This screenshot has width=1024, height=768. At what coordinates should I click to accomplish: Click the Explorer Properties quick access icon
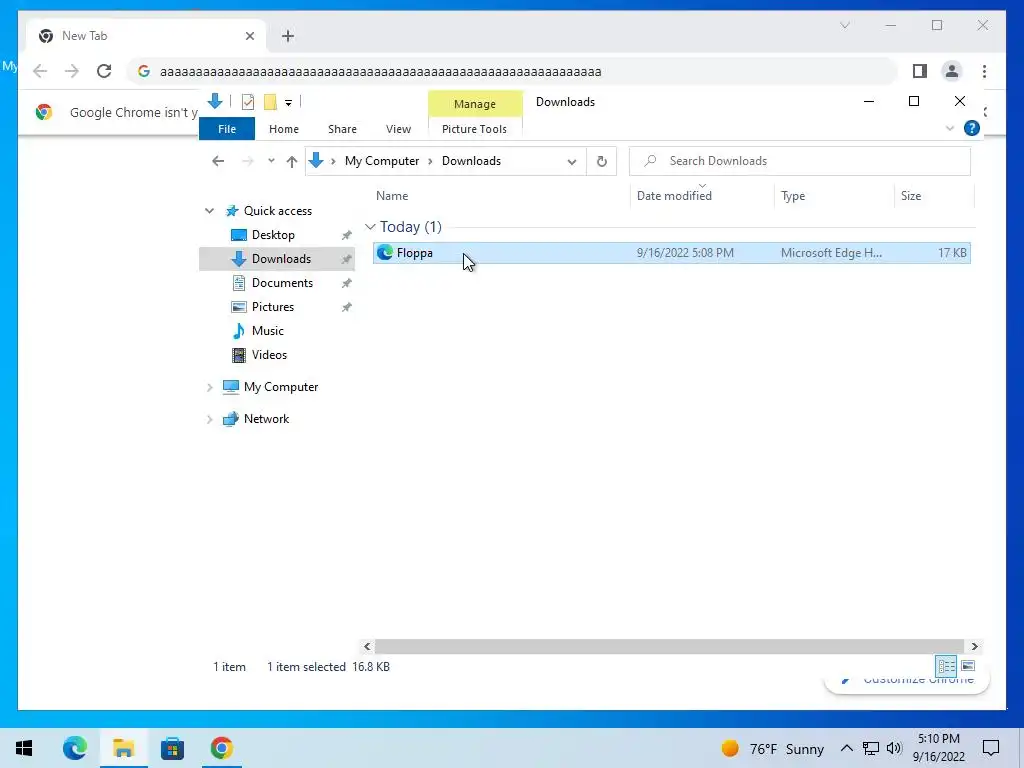tap(248, 102)
